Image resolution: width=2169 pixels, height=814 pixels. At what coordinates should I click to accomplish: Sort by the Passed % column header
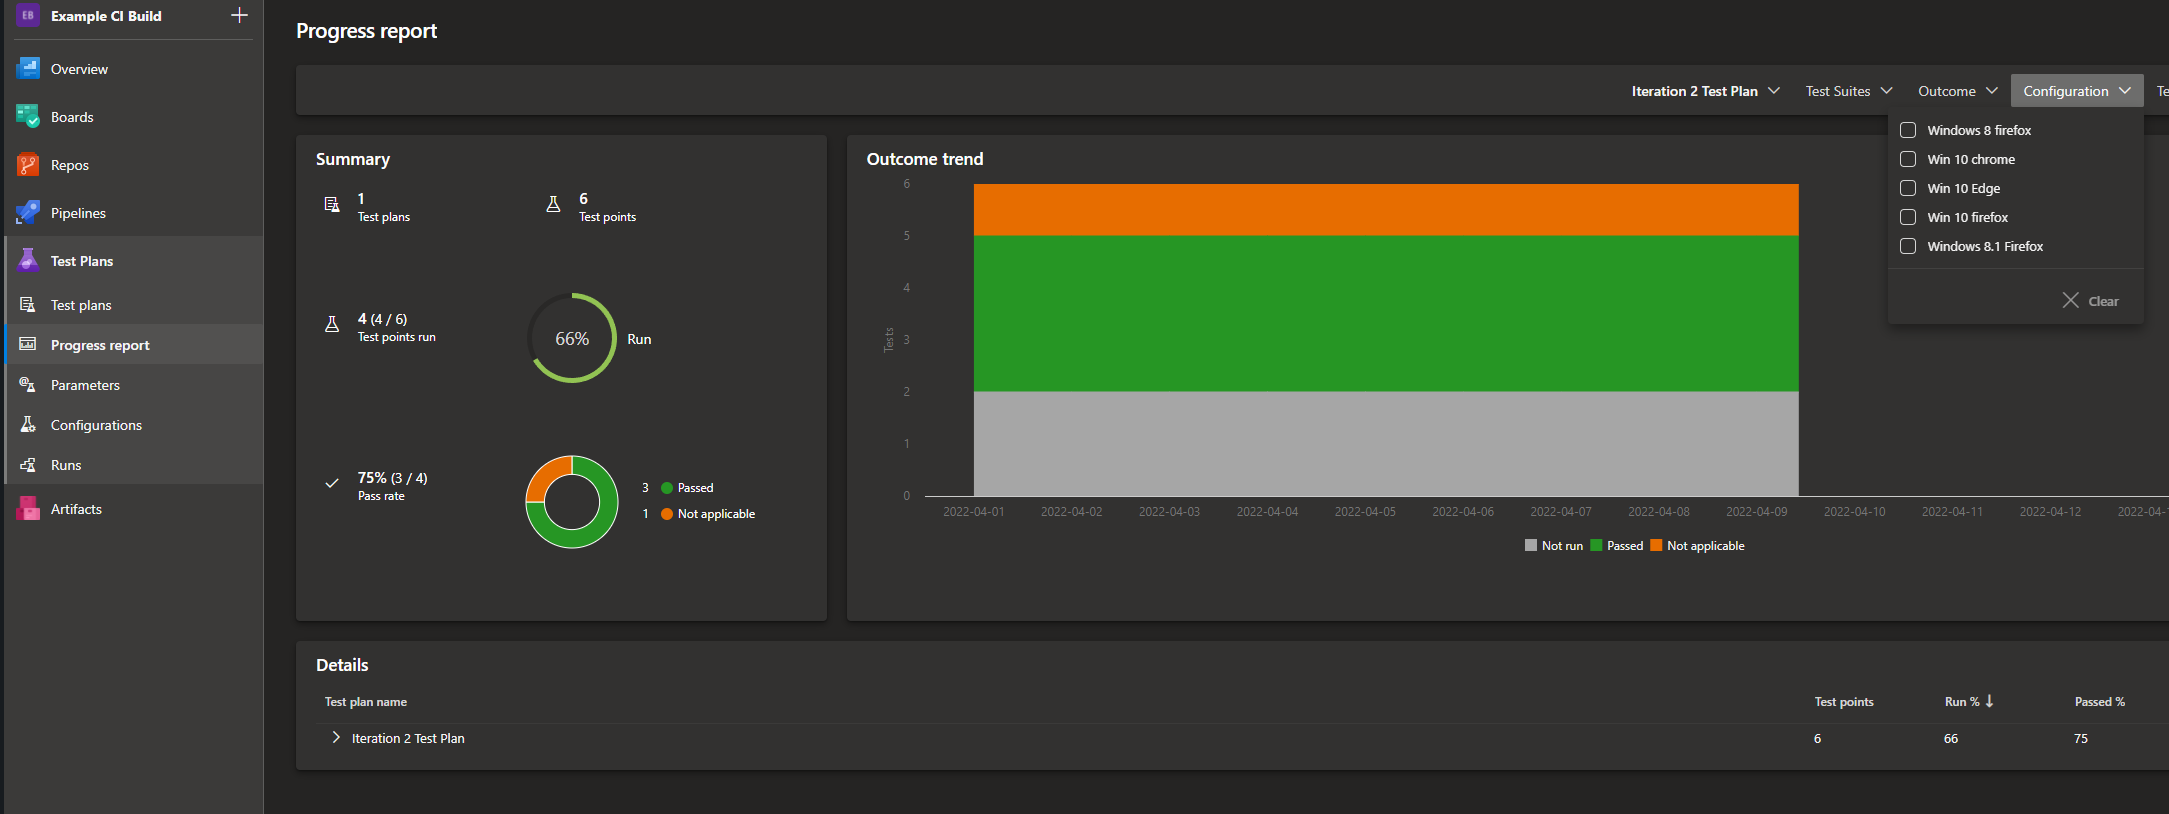pyautogui.click(x=2099, y=701)
